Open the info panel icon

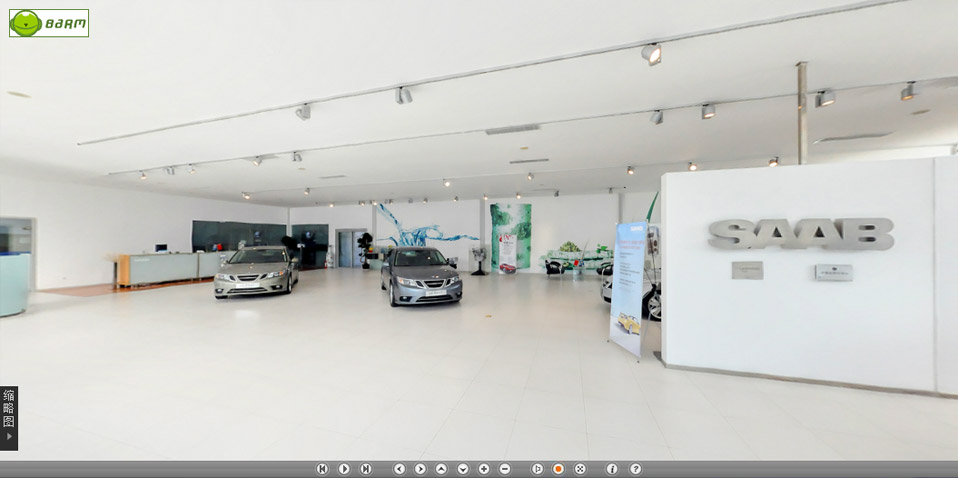pyautogui.click(x=612, y=469)
